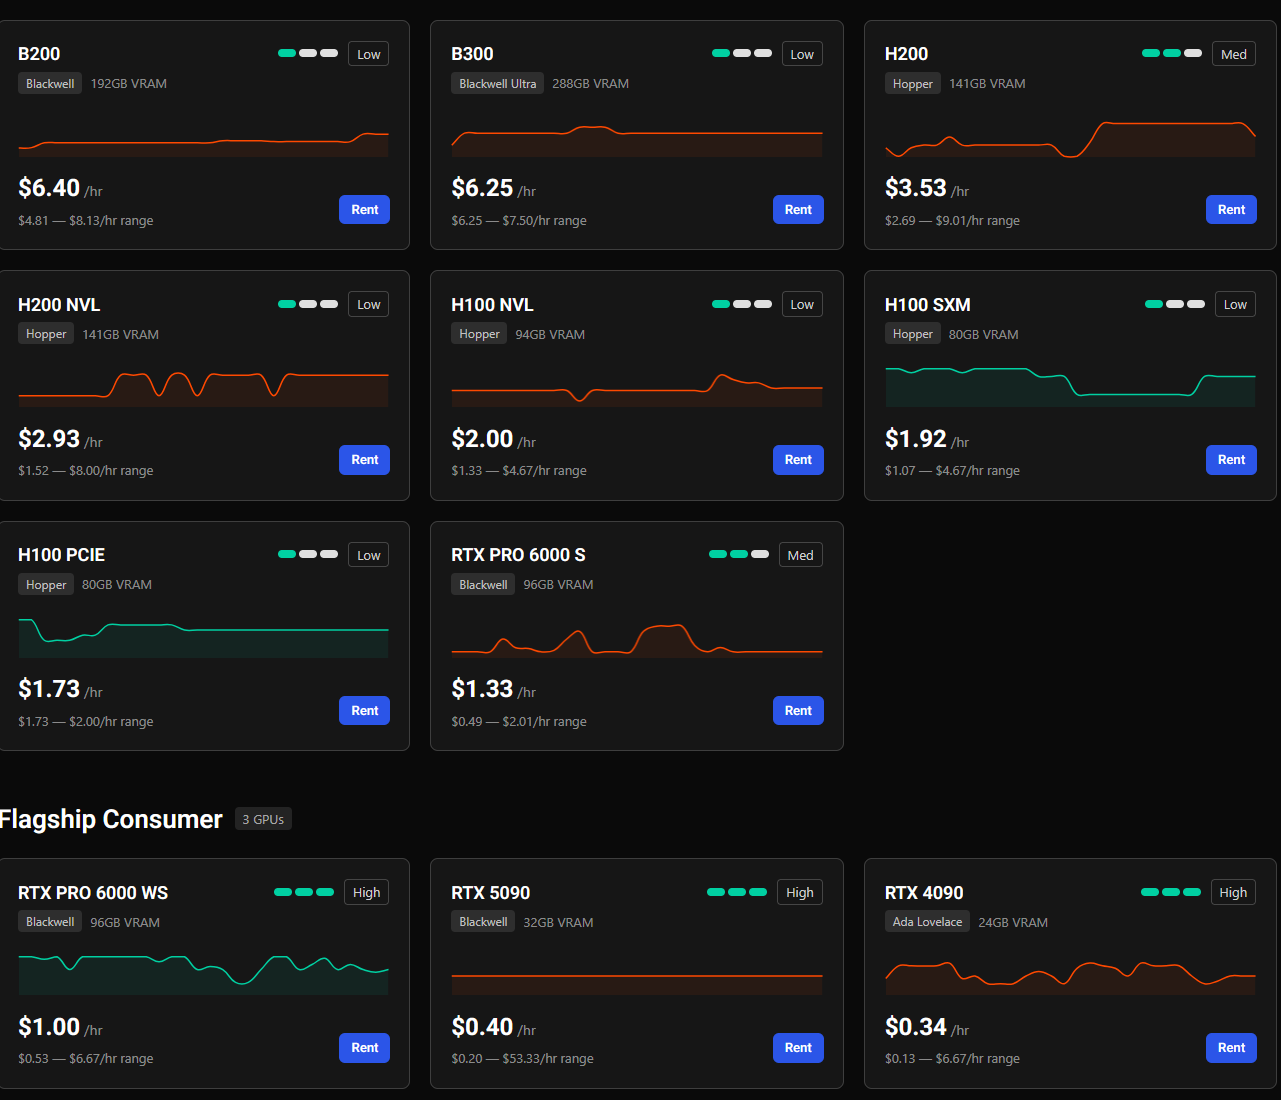Click Rent on the RTX 5090 card
This screenshot has height=1100, width=1281.
(x=798, y=1048)
